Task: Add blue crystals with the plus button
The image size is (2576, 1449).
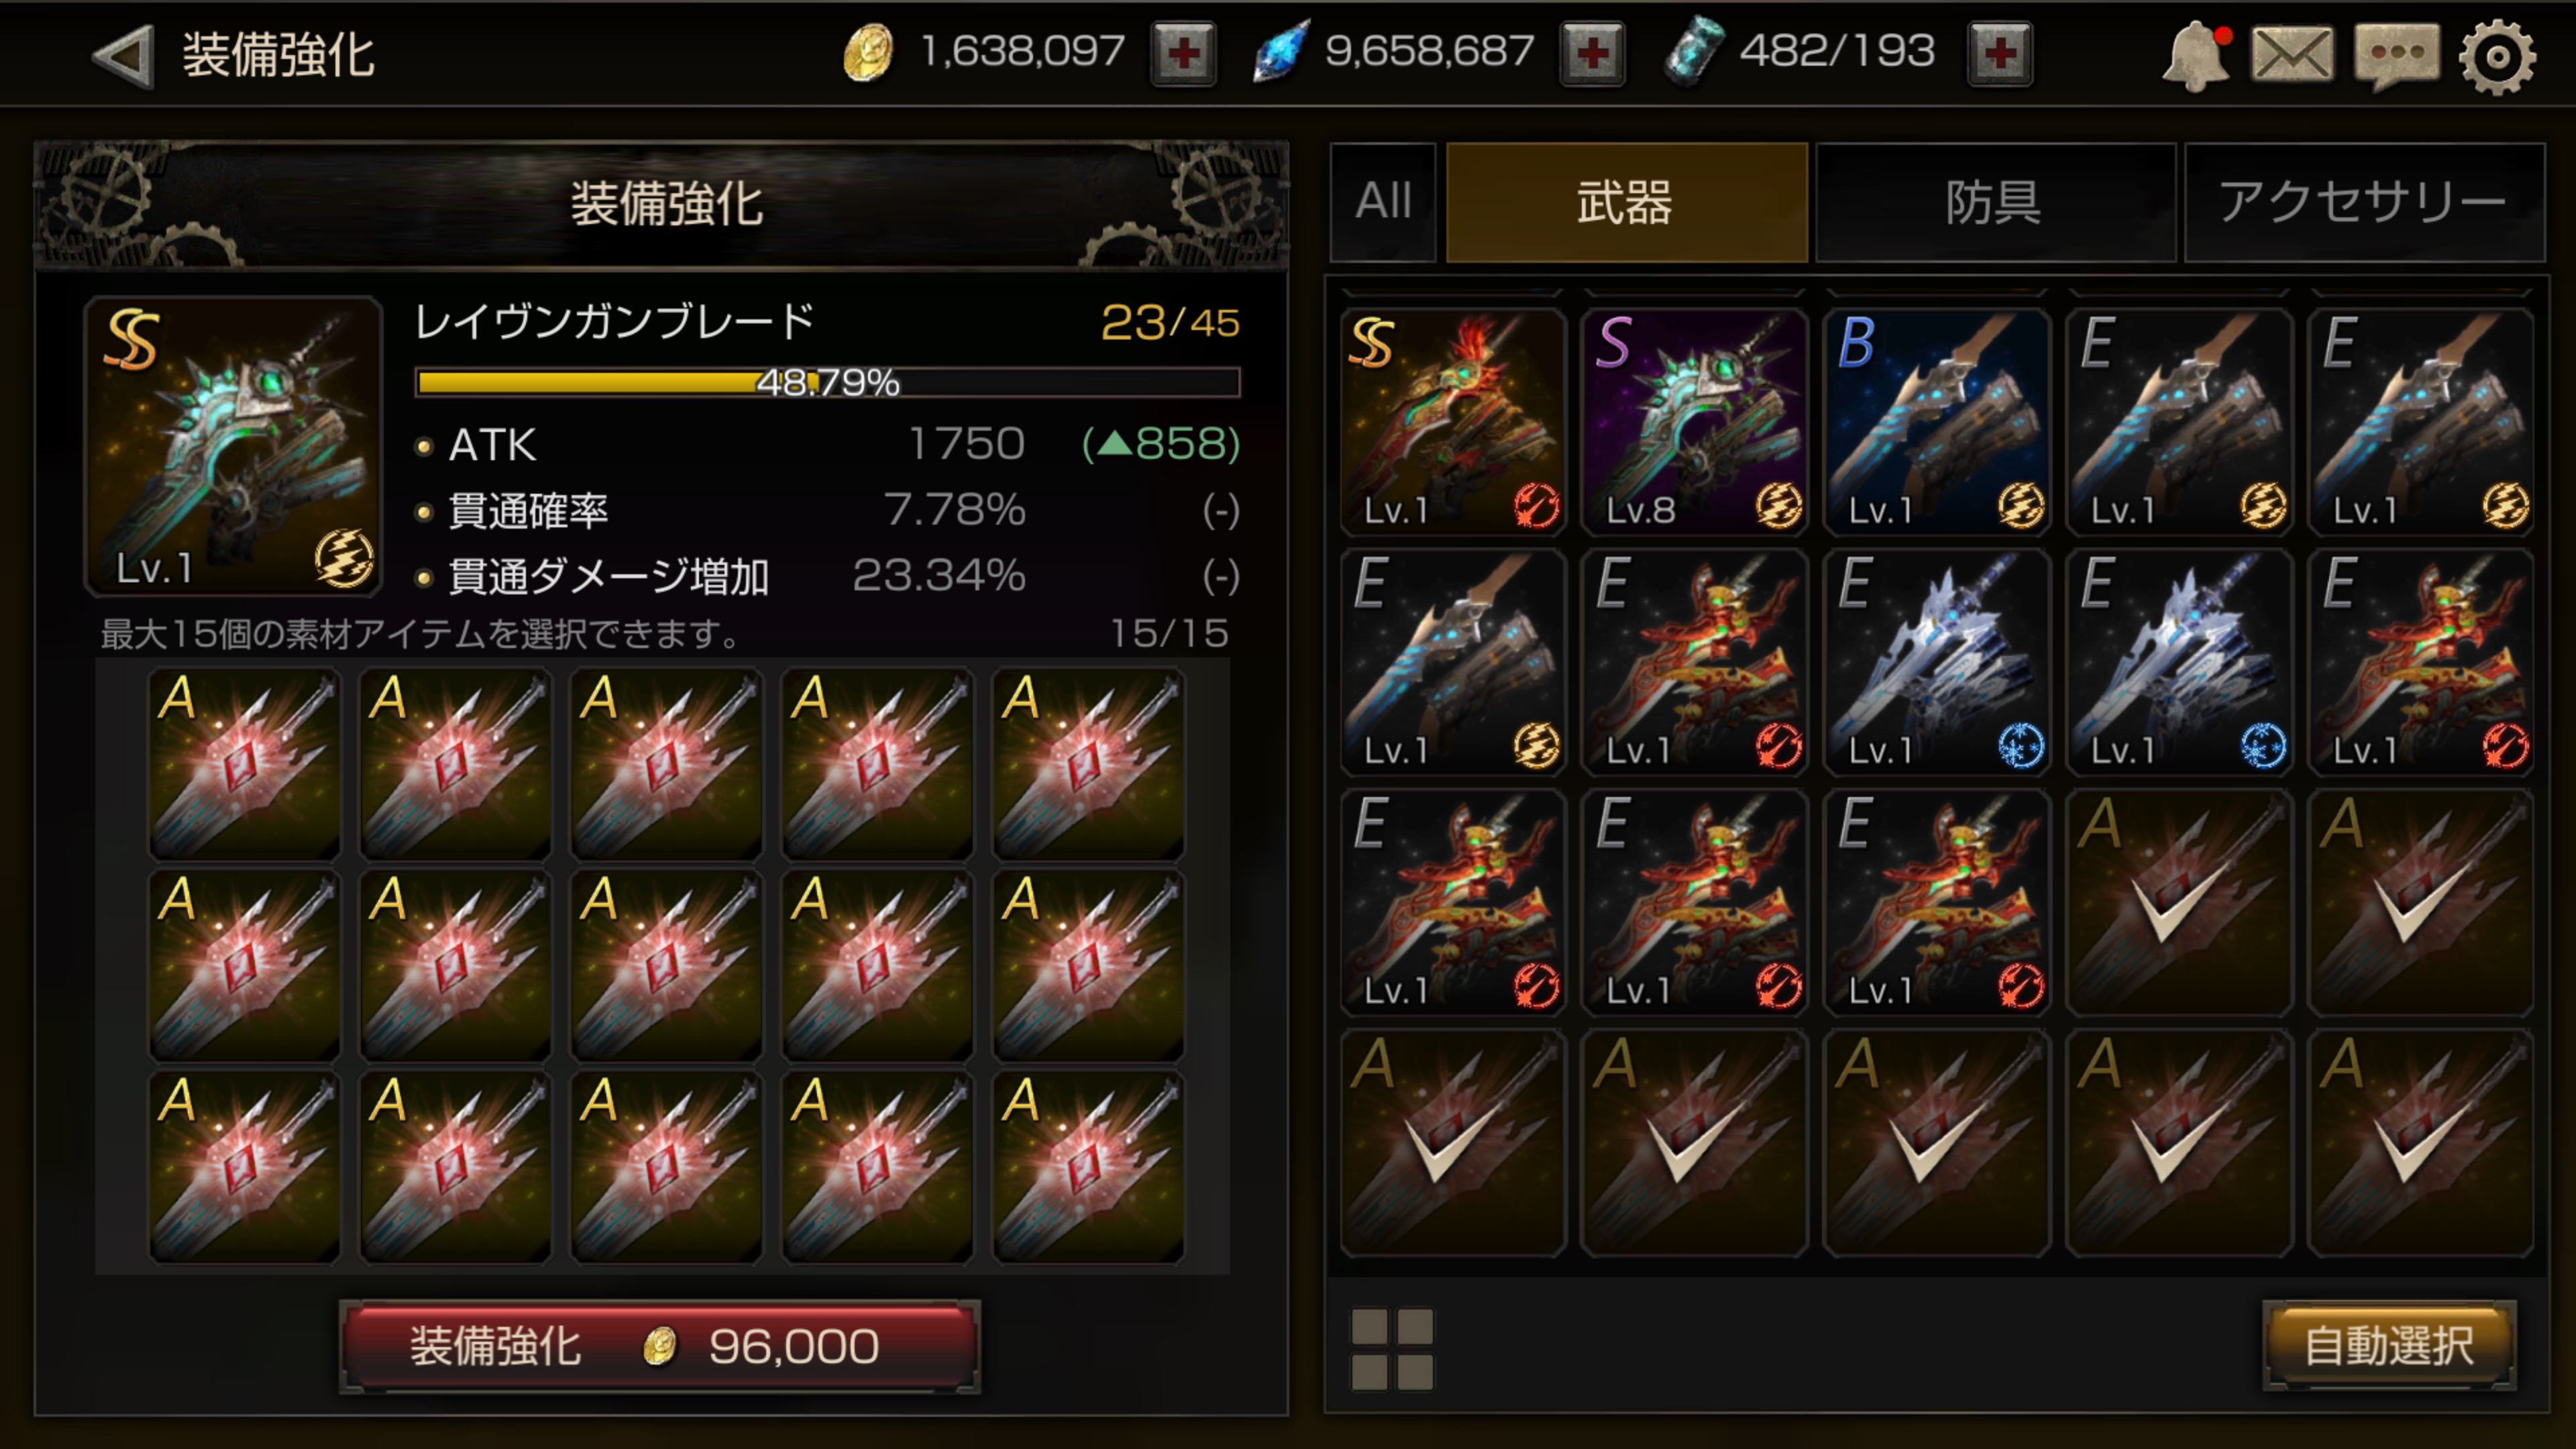Action: point(1592,53)
